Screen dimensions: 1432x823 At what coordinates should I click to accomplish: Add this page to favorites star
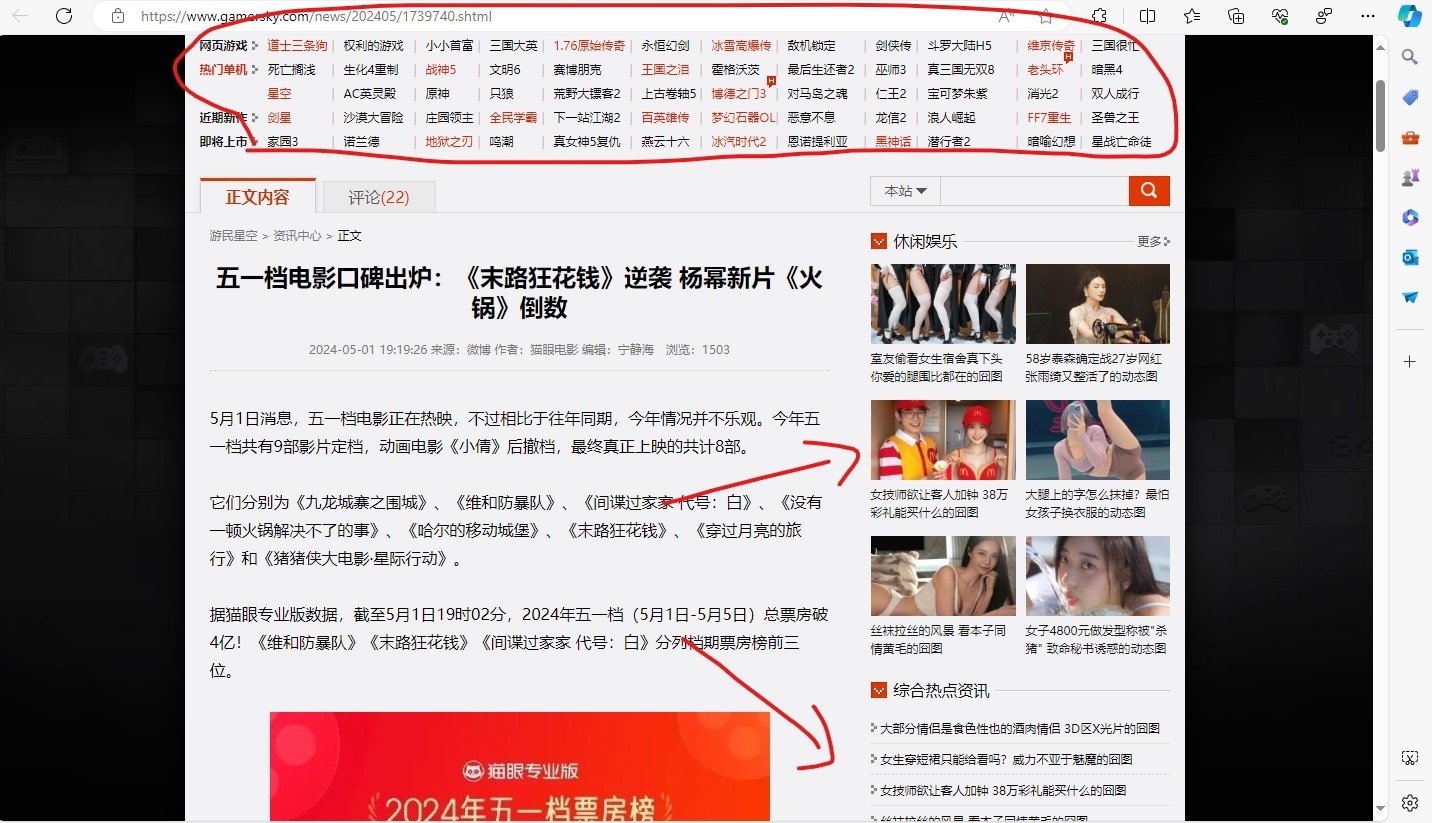point(1045,16)
